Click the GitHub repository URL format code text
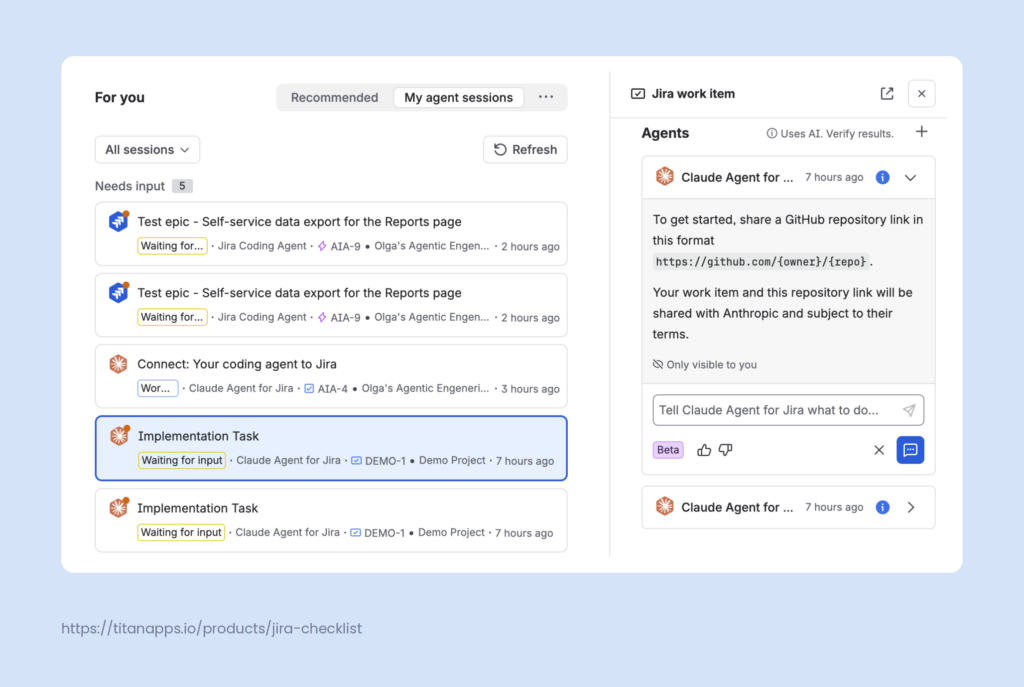This screenshot has height=687, width=1024. 761,262
